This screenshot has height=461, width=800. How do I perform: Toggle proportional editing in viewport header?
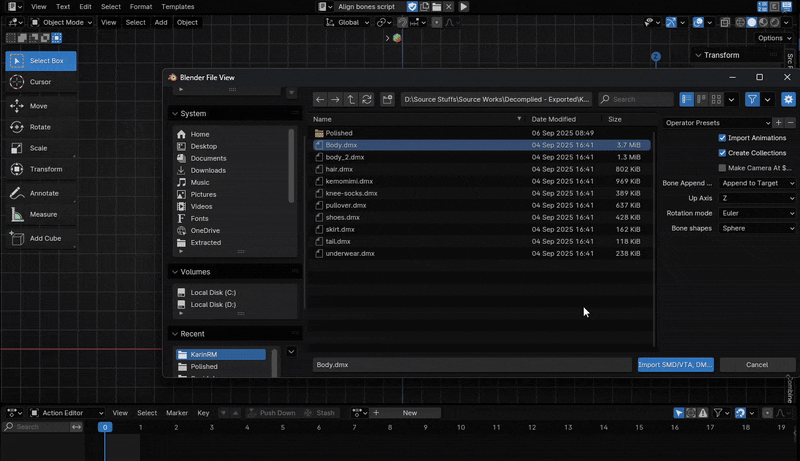pyautogui.click(x=437, y=22)
